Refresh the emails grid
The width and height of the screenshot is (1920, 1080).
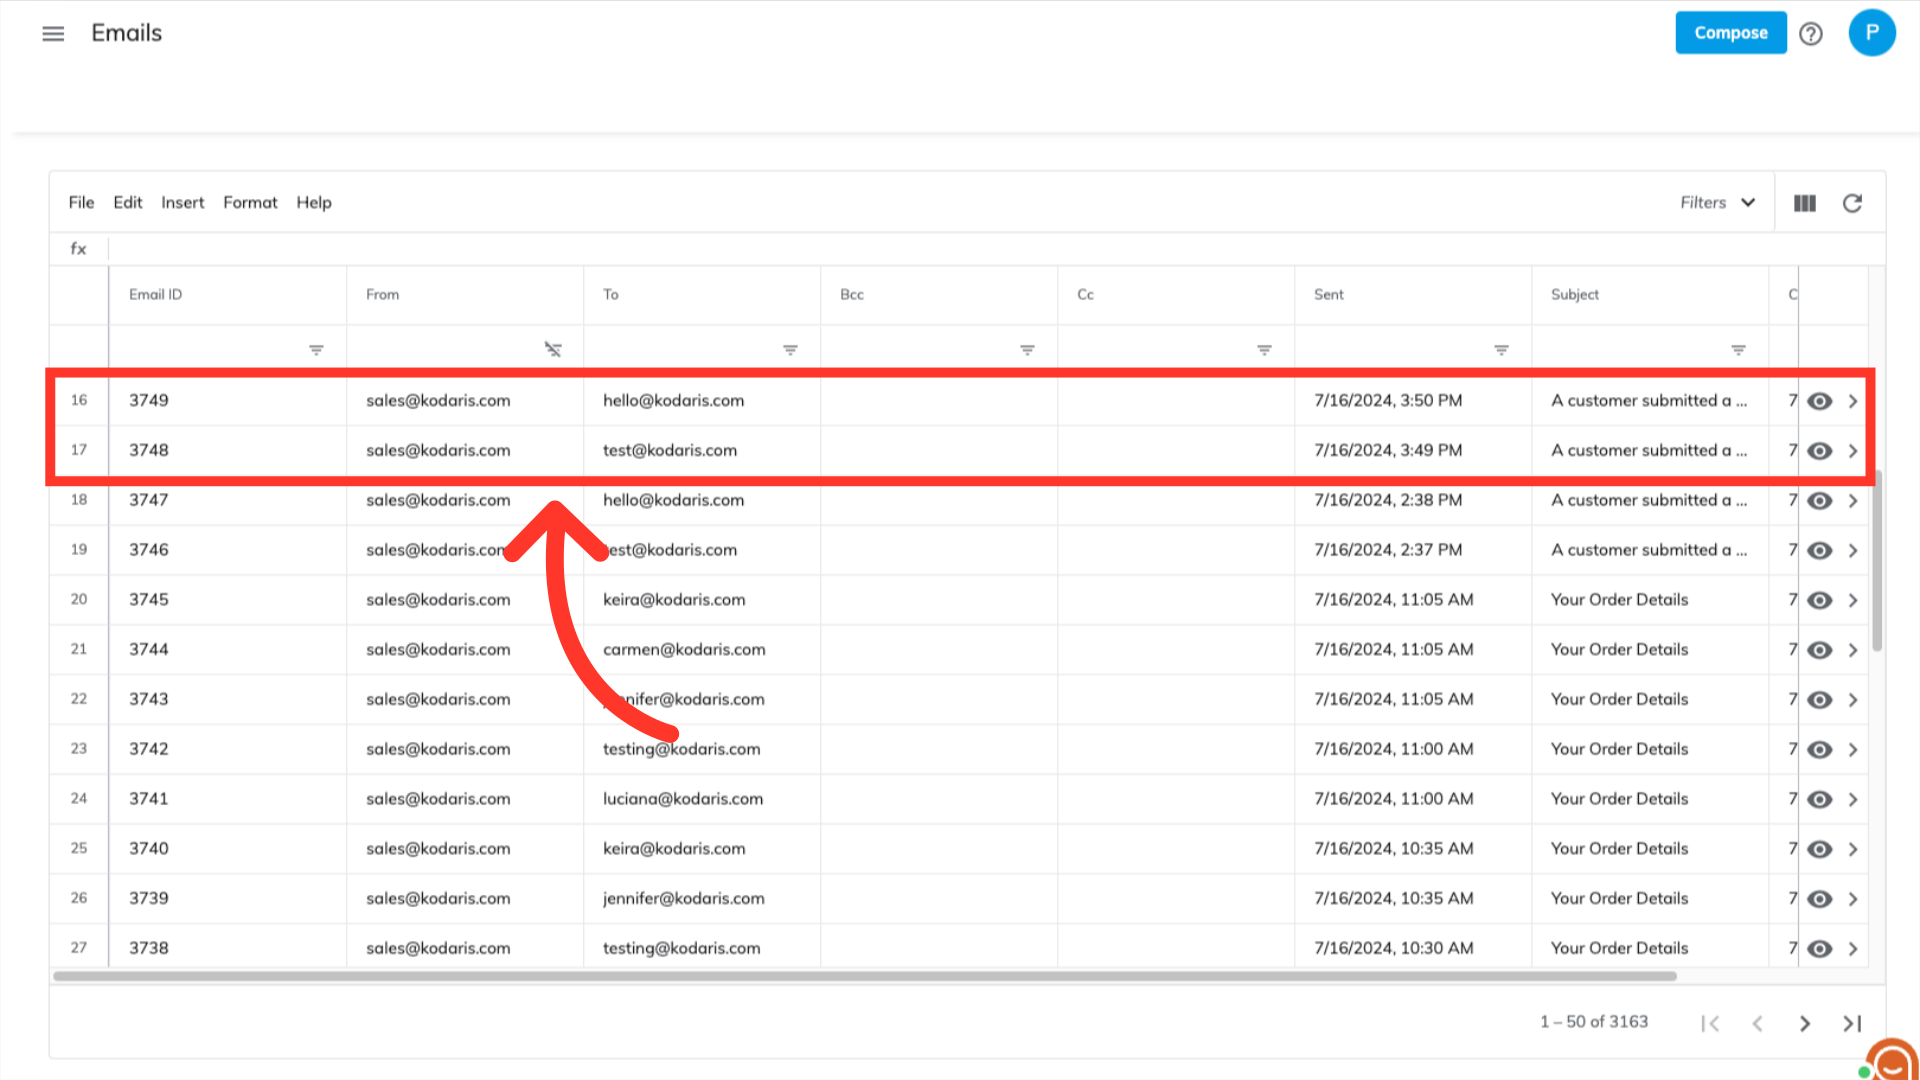(x=1852, y=203)
